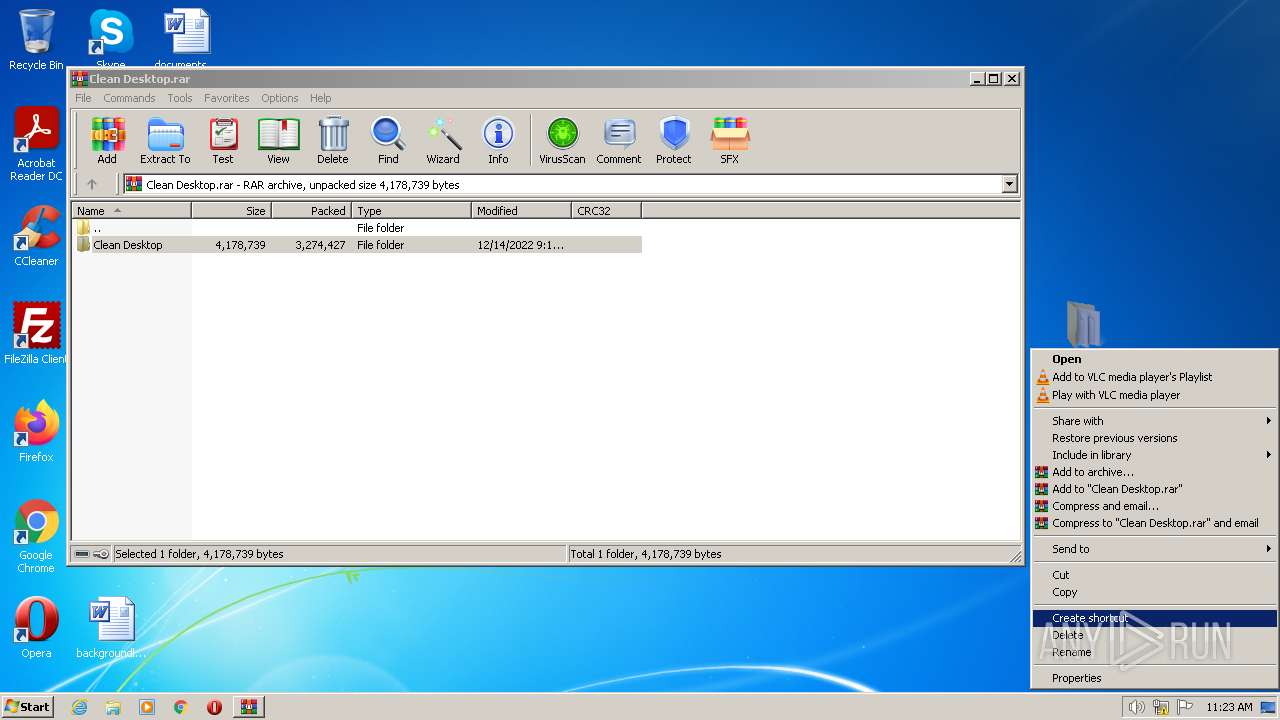The image size is (1280, 720).
Task: Click the Delete trash can toolbar icon
Action: coord(333,140)
